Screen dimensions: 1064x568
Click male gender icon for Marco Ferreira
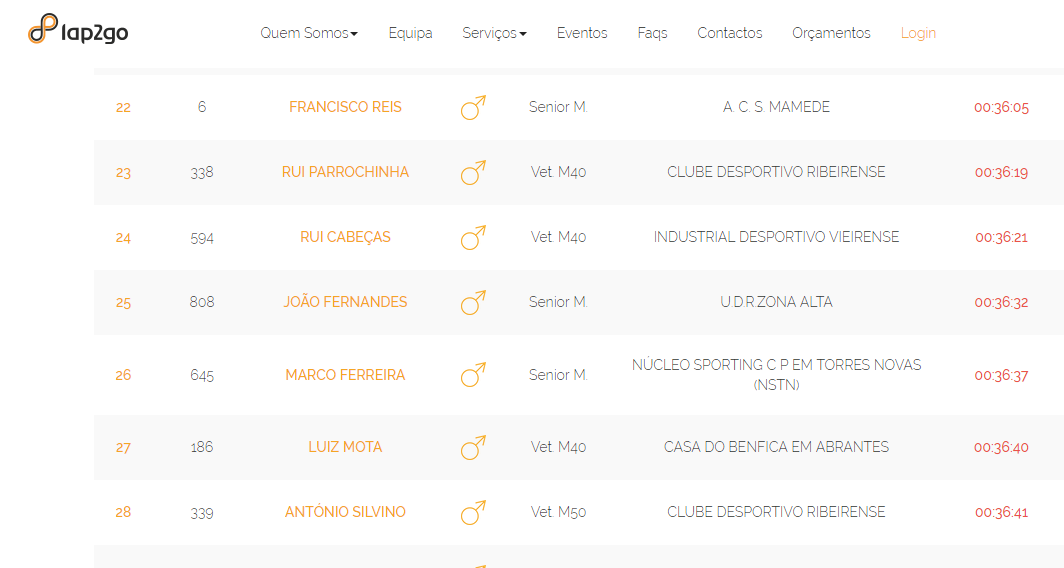click(x=473, y=375)
